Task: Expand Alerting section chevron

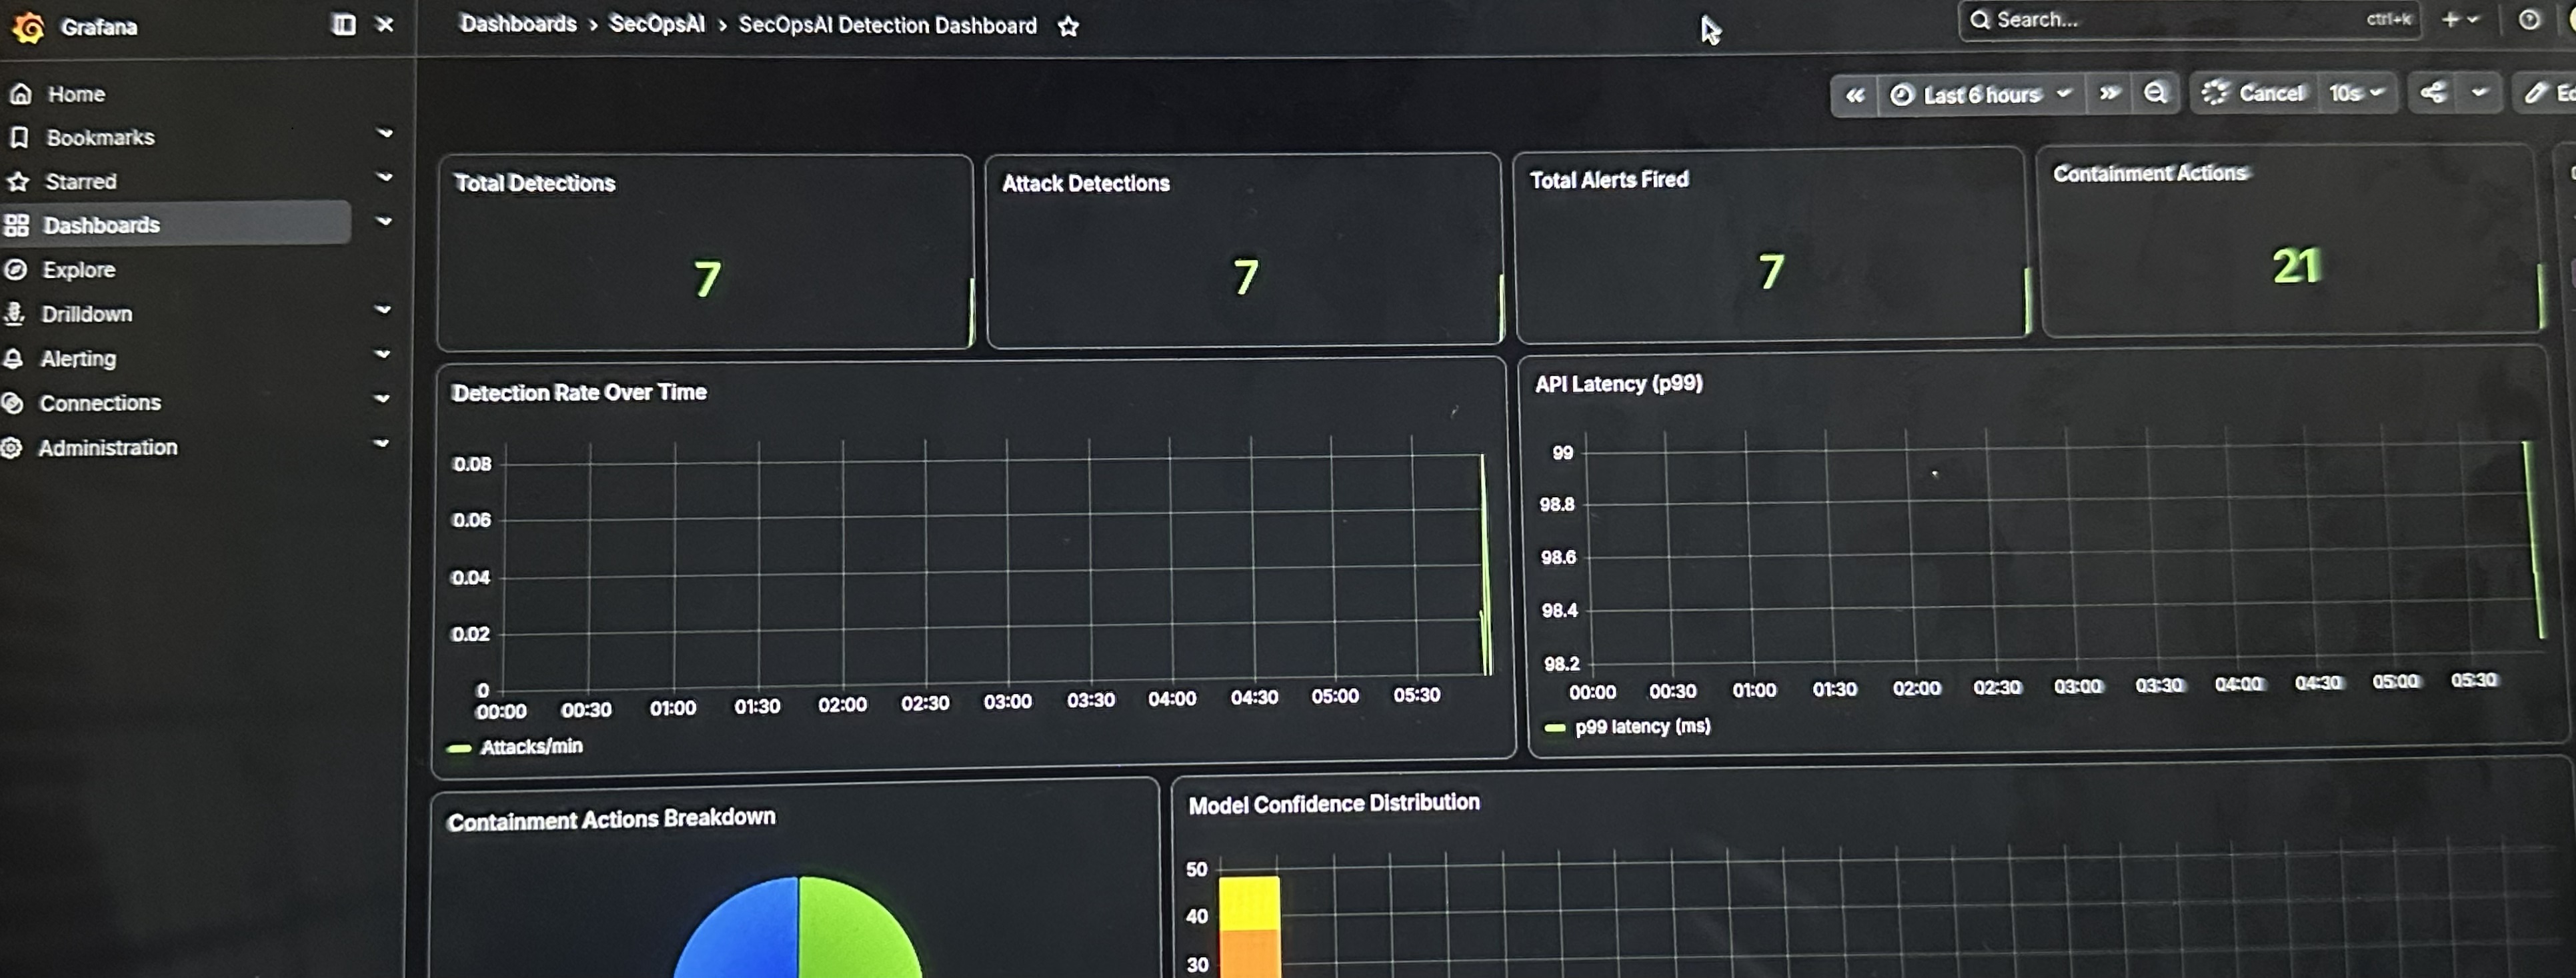Action: pyautogui.click(x=382, y=354)
